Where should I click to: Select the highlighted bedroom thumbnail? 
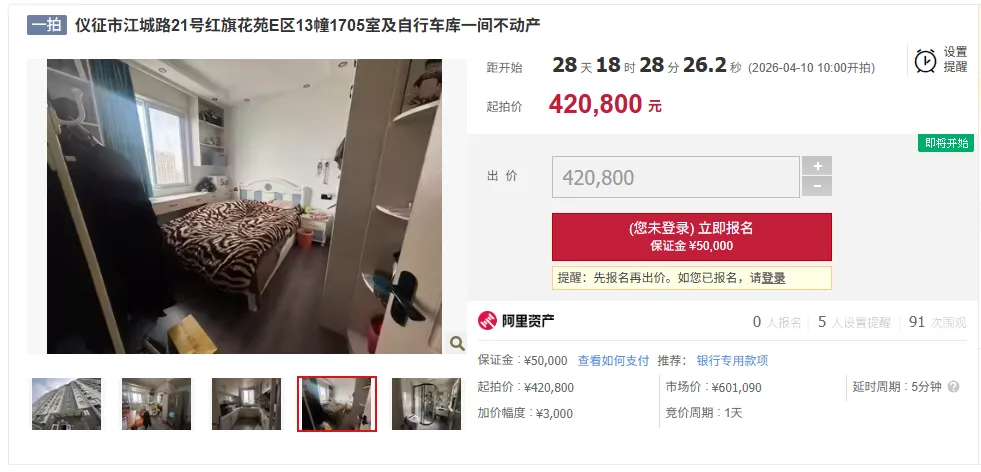coord(337,404)
